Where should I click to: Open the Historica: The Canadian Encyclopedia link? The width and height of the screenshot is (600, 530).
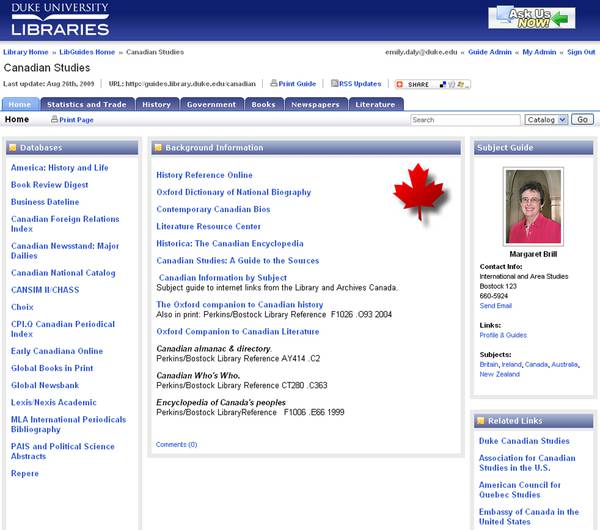coord(229,243)
